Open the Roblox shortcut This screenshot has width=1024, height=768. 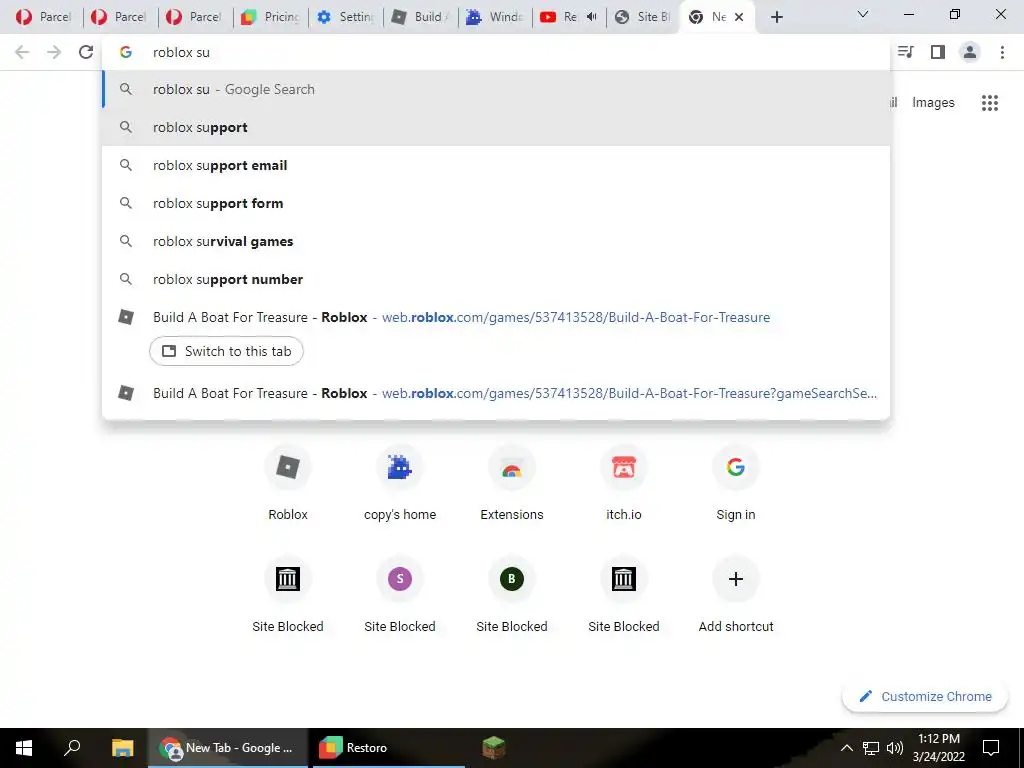click(288, 483)
